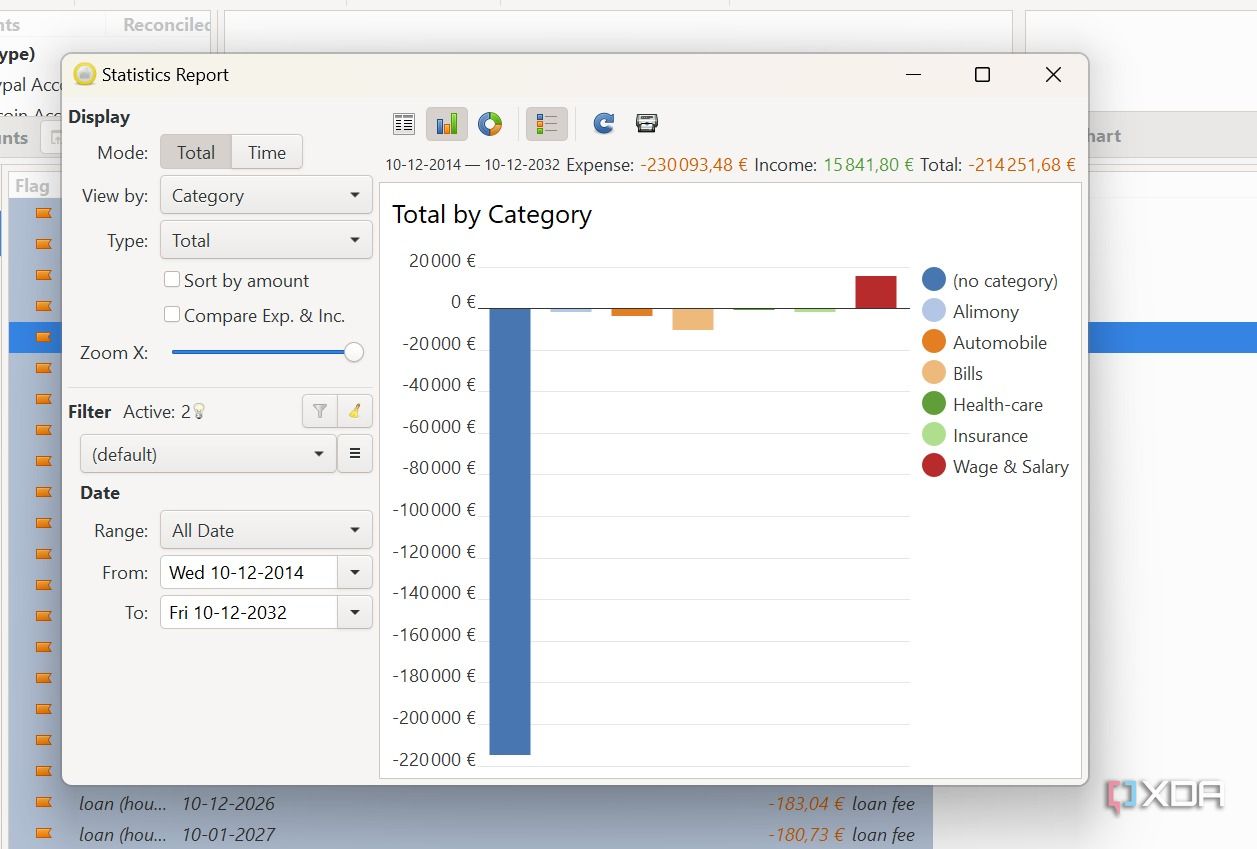The width and height of the screenshot is (1257, 849).
Task: Open the From date calendar dropdown arrow
Action: 355,573
